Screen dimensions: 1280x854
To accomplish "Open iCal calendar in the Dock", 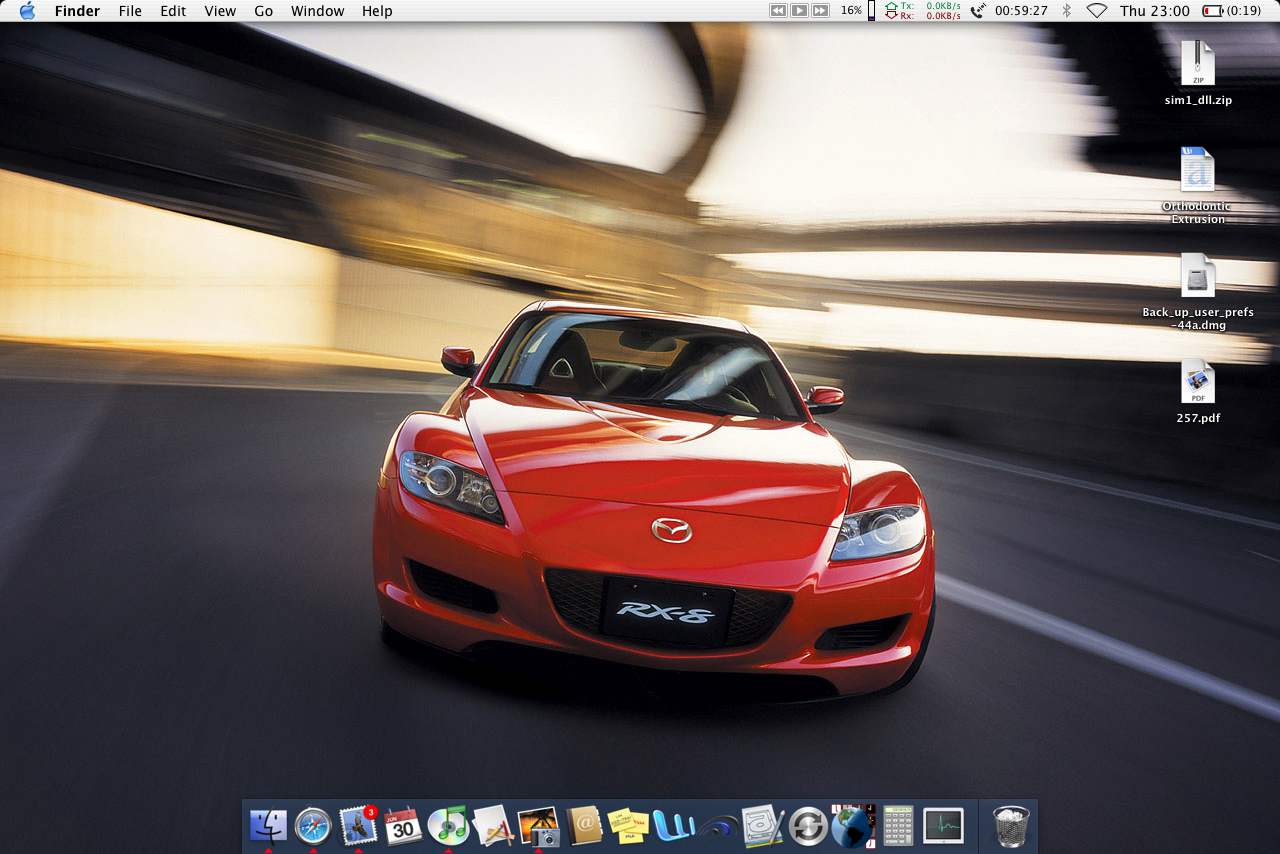I will point(403,826).
